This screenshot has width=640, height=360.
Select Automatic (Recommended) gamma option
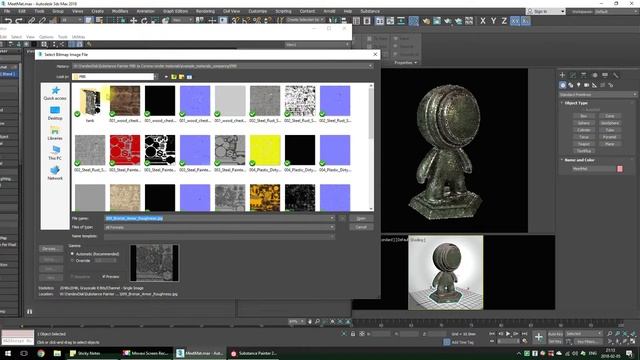point(73,254)
